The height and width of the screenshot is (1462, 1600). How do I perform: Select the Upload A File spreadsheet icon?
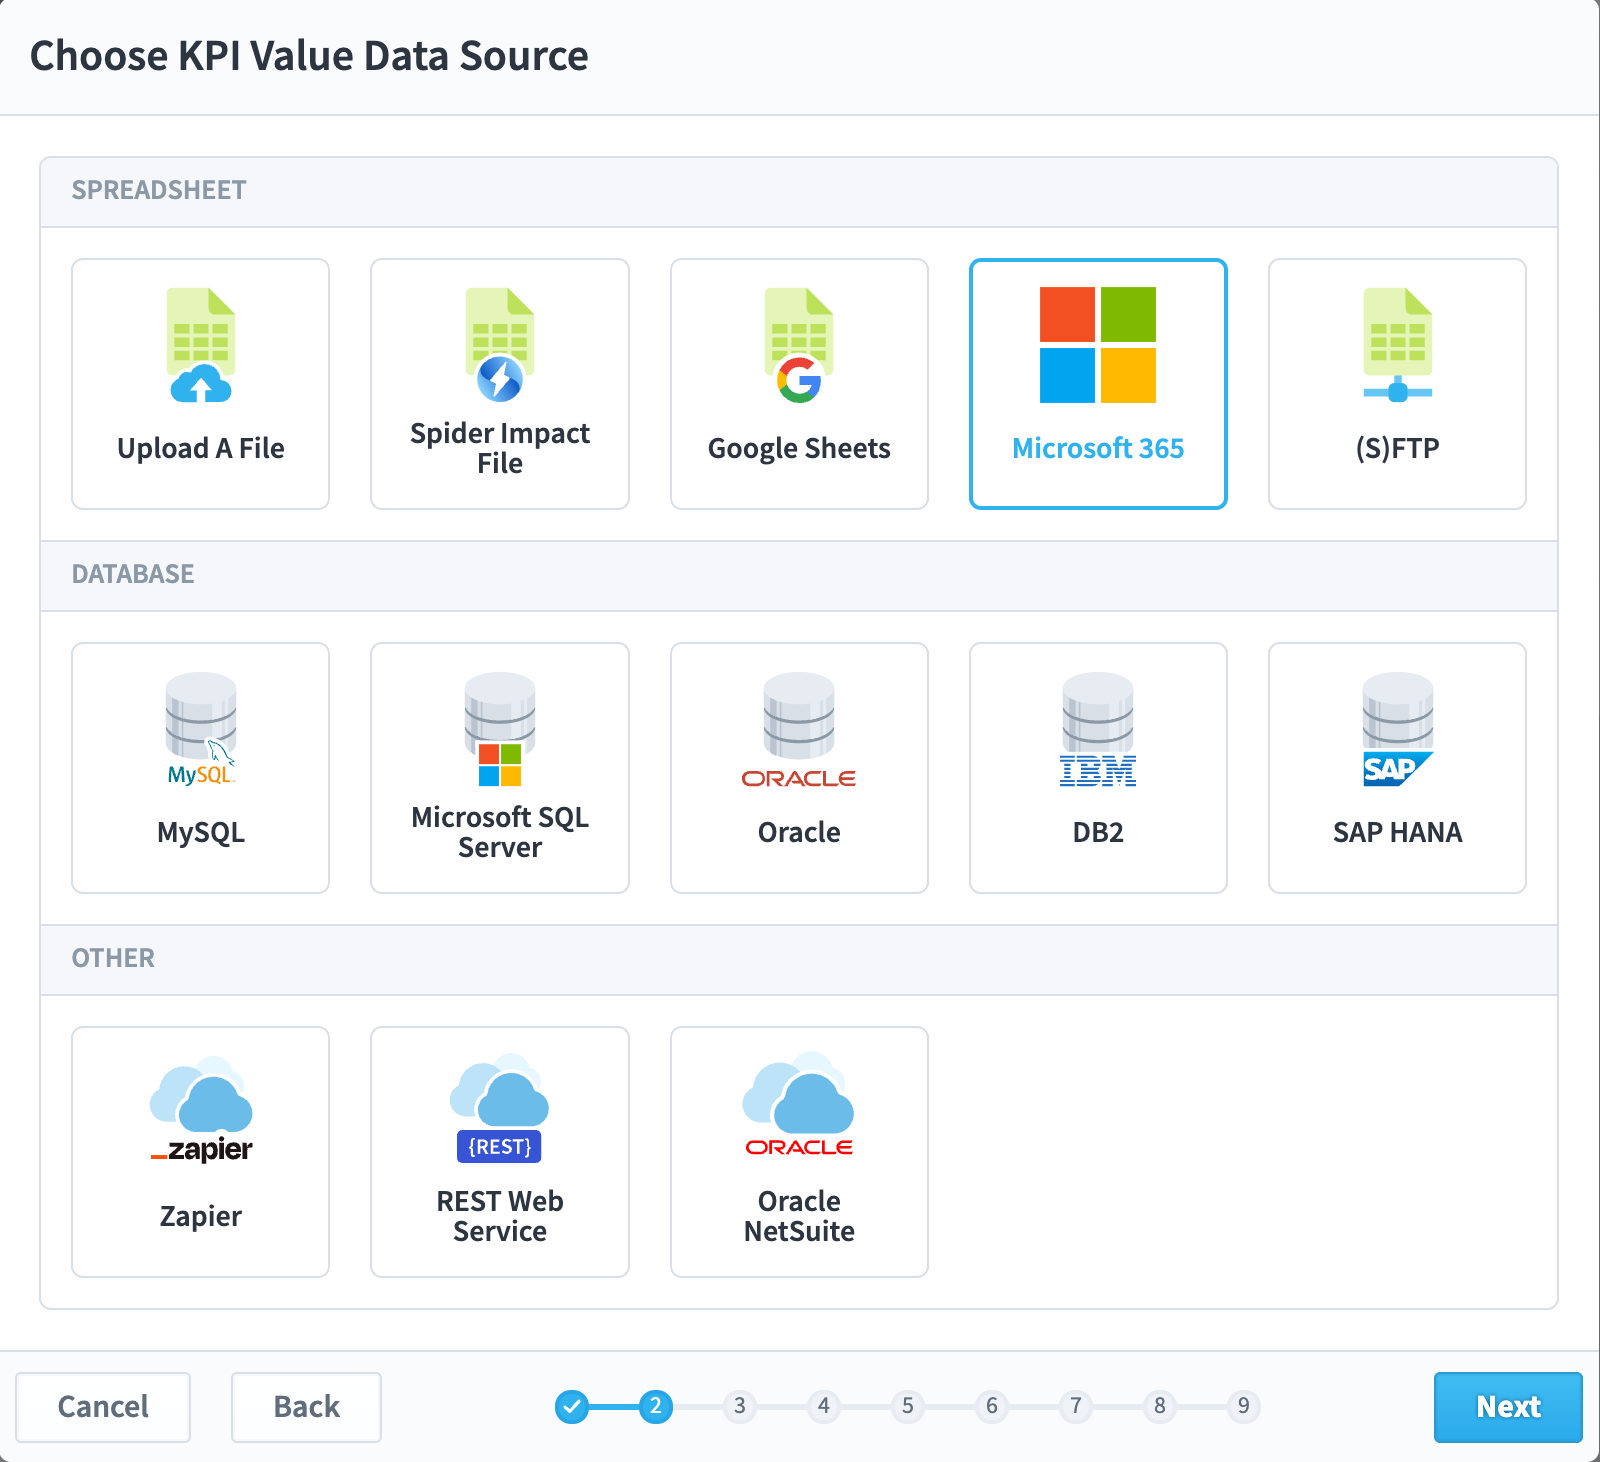(201, 345)
